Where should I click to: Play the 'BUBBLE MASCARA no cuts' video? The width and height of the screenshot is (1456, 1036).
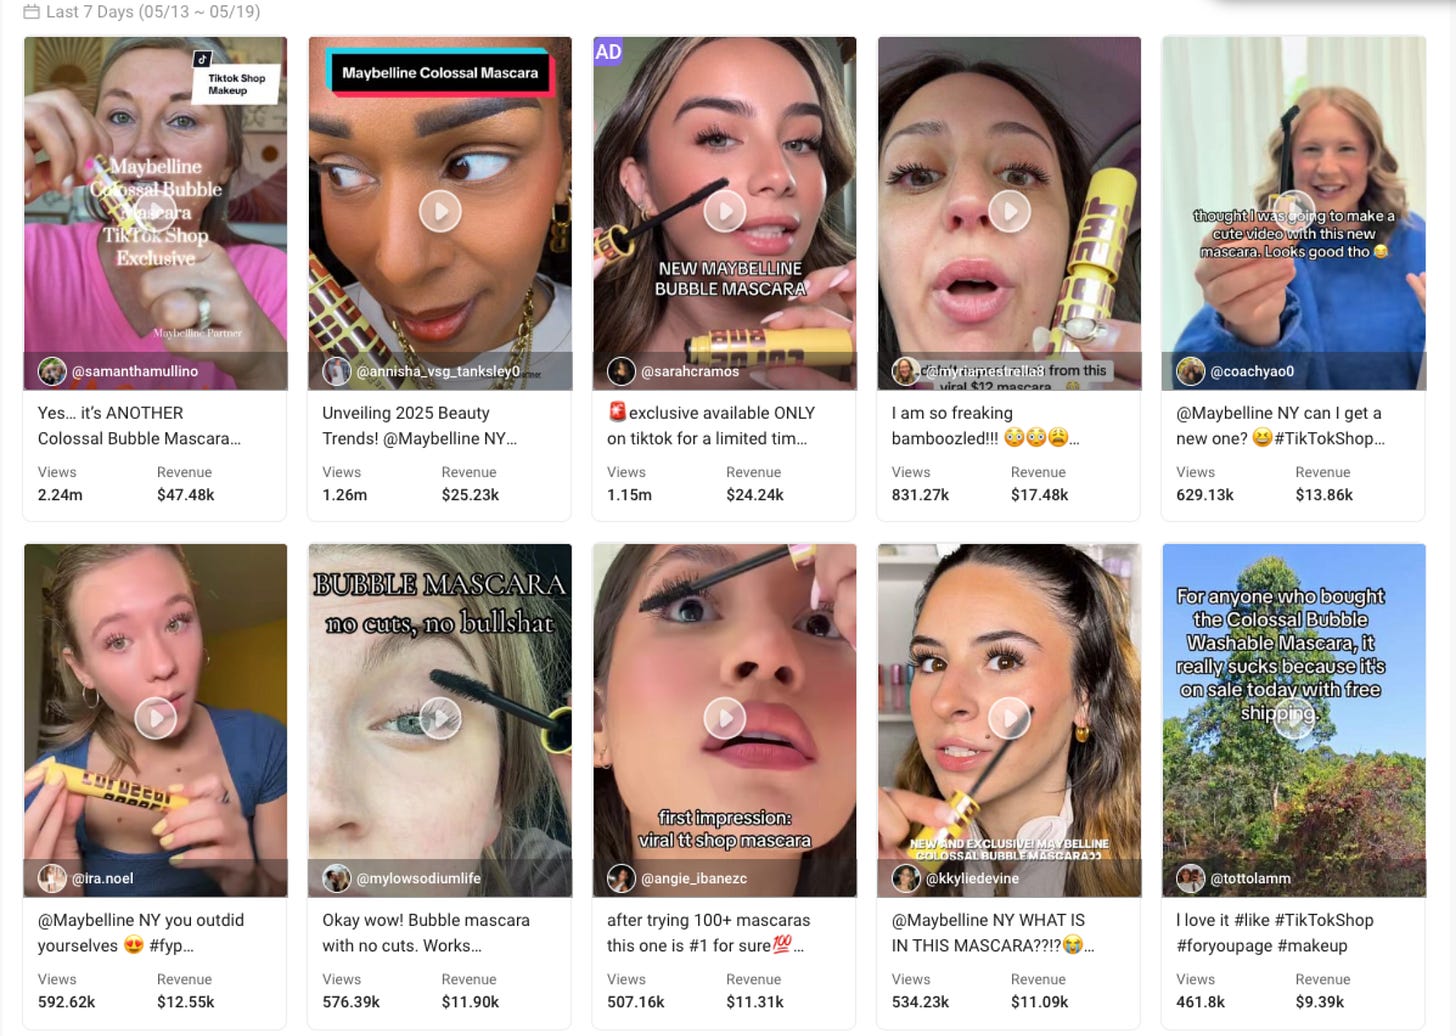pos(440,718)
